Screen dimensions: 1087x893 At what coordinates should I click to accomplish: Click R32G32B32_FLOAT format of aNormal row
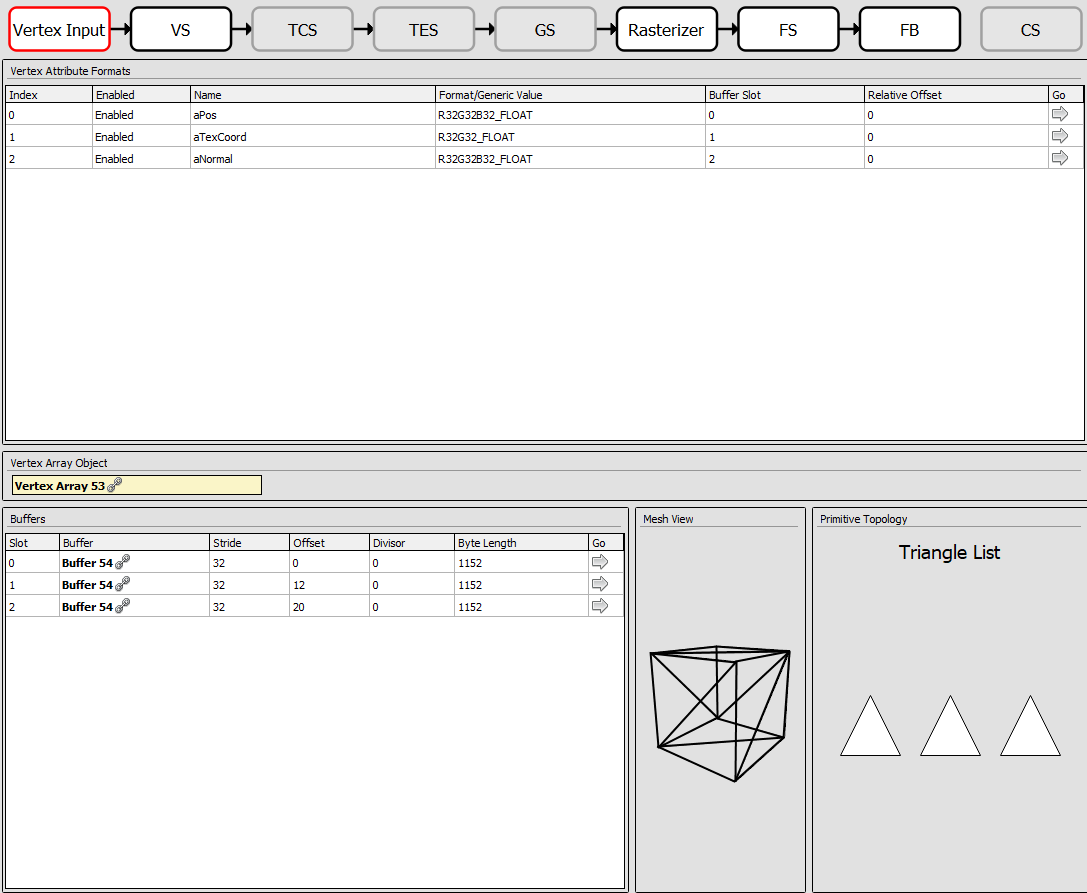(x=570, y=159)
